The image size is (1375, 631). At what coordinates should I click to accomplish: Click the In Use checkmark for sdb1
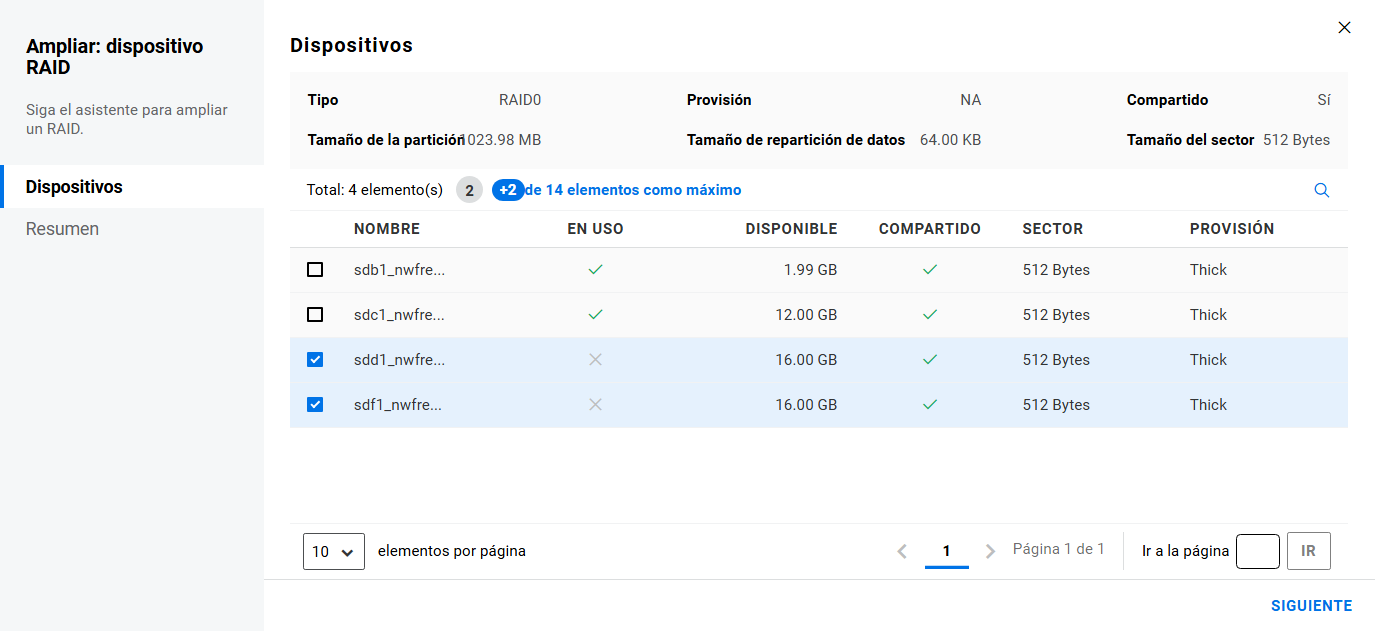tap(595, 270)
